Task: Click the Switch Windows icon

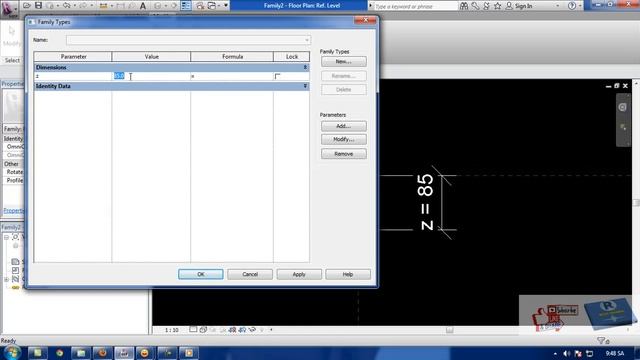Action: point(212,6)
